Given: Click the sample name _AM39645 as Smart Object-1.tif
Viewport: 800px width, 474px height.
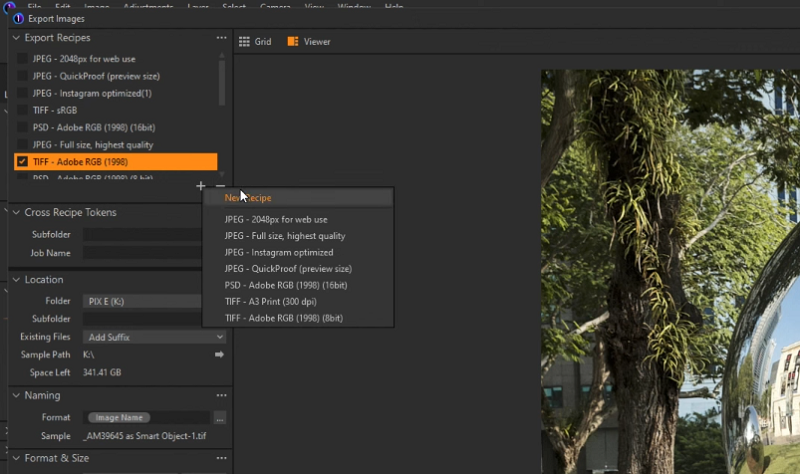Looking at the screenshot, I should tap(144, 436).
